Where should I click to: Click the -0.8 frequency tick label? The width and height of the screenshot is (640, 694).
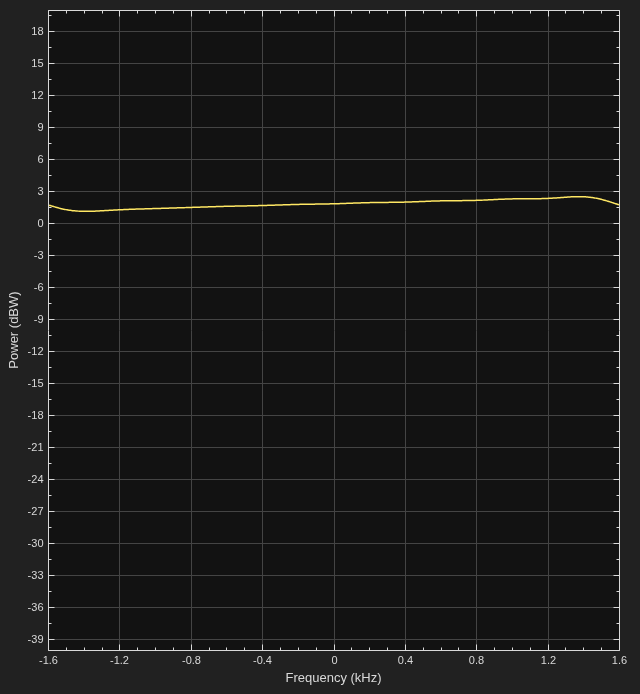[x=191, y=660]
